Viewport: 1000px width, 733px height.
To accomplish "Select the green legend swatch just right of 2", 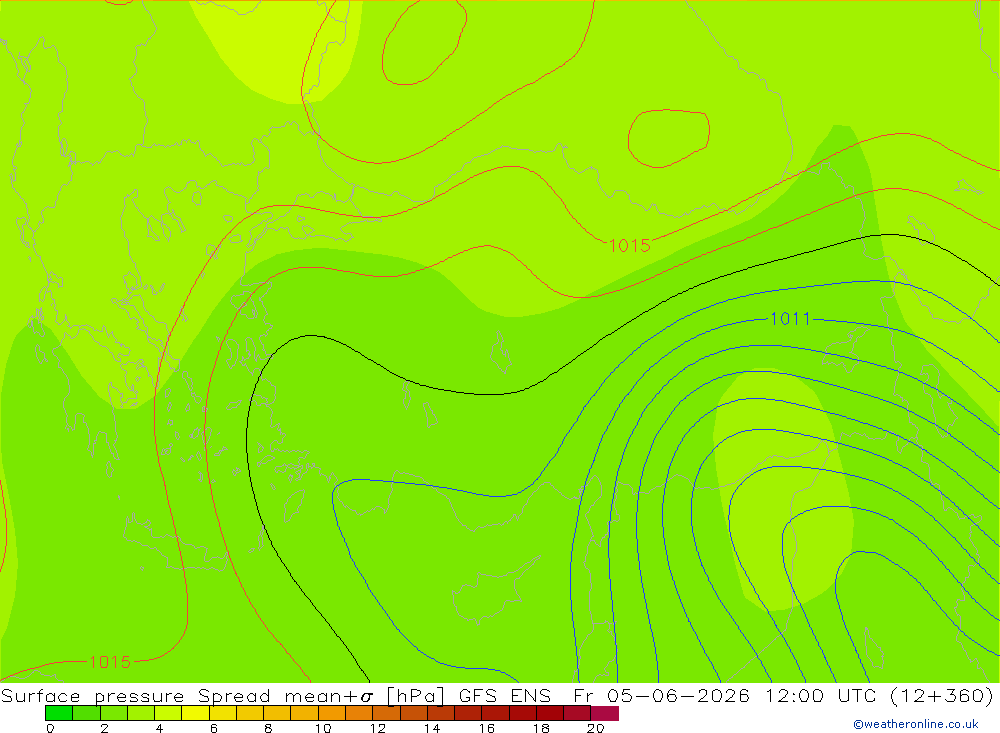I will (114, 713).
